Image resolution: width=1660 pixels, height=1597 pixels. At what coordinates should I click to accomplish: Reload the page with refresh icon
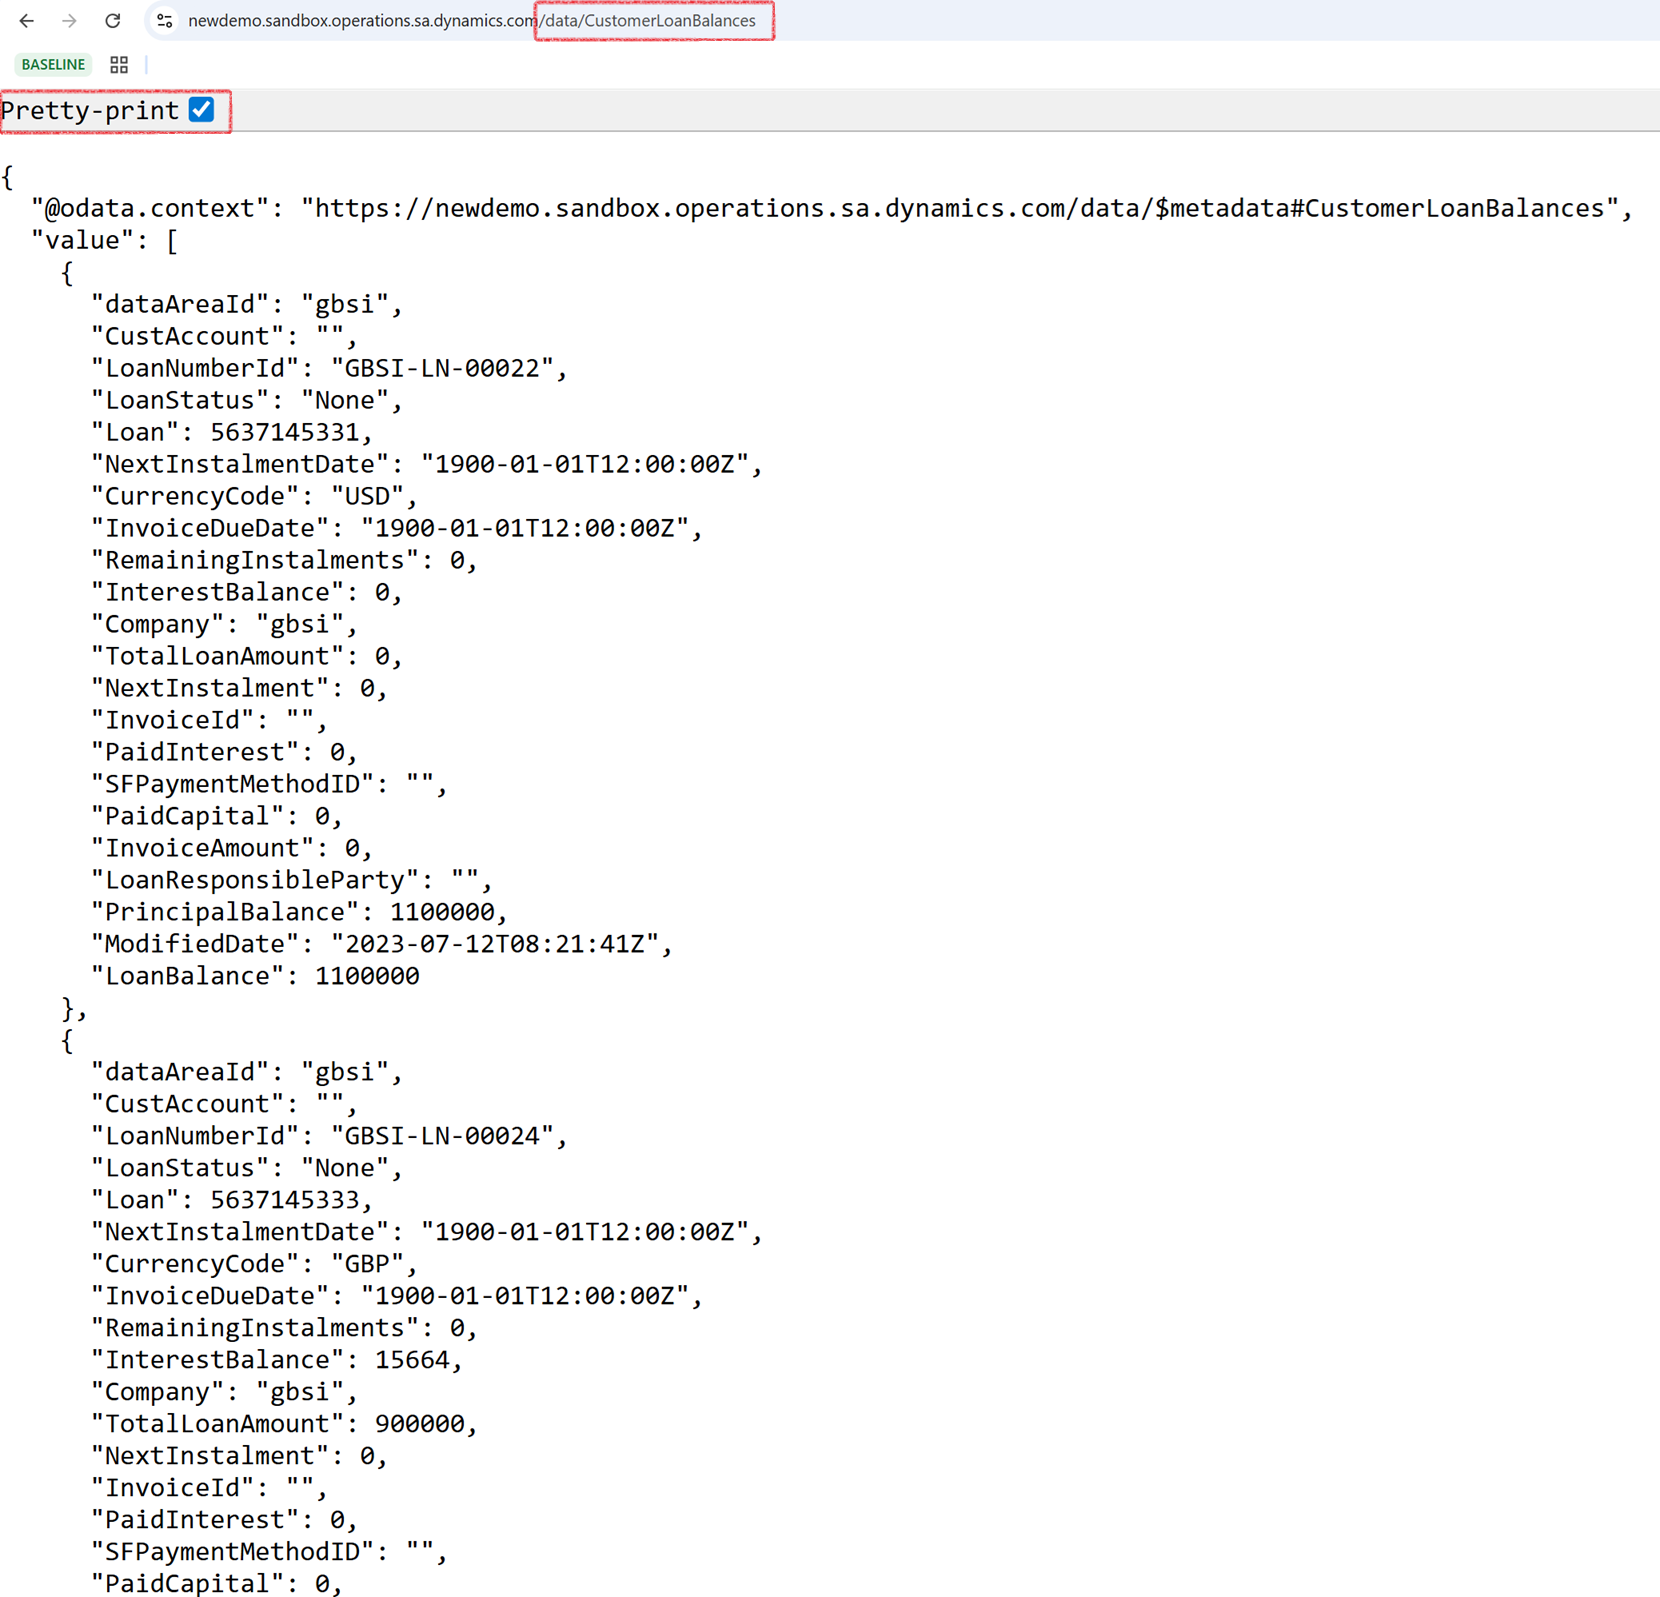pos(113,20)
